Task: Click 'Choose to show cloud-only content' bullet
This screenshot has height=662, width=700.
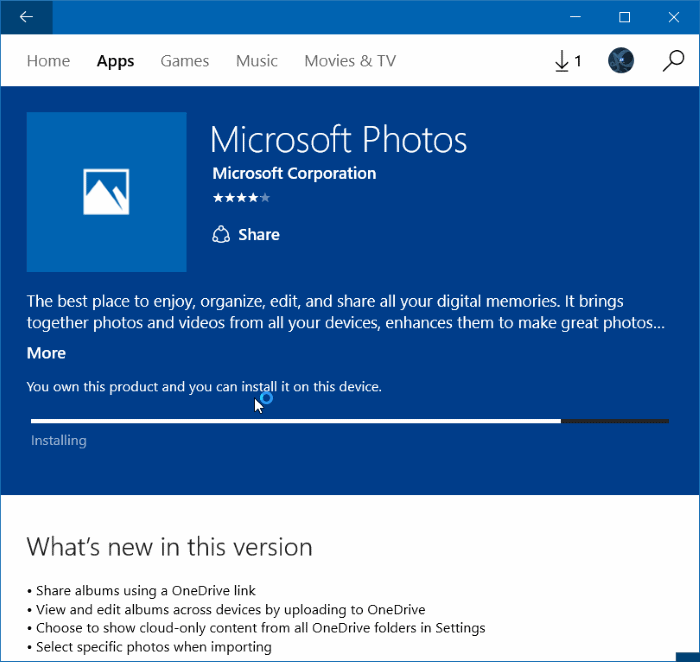Action: [x=256, y=628]
